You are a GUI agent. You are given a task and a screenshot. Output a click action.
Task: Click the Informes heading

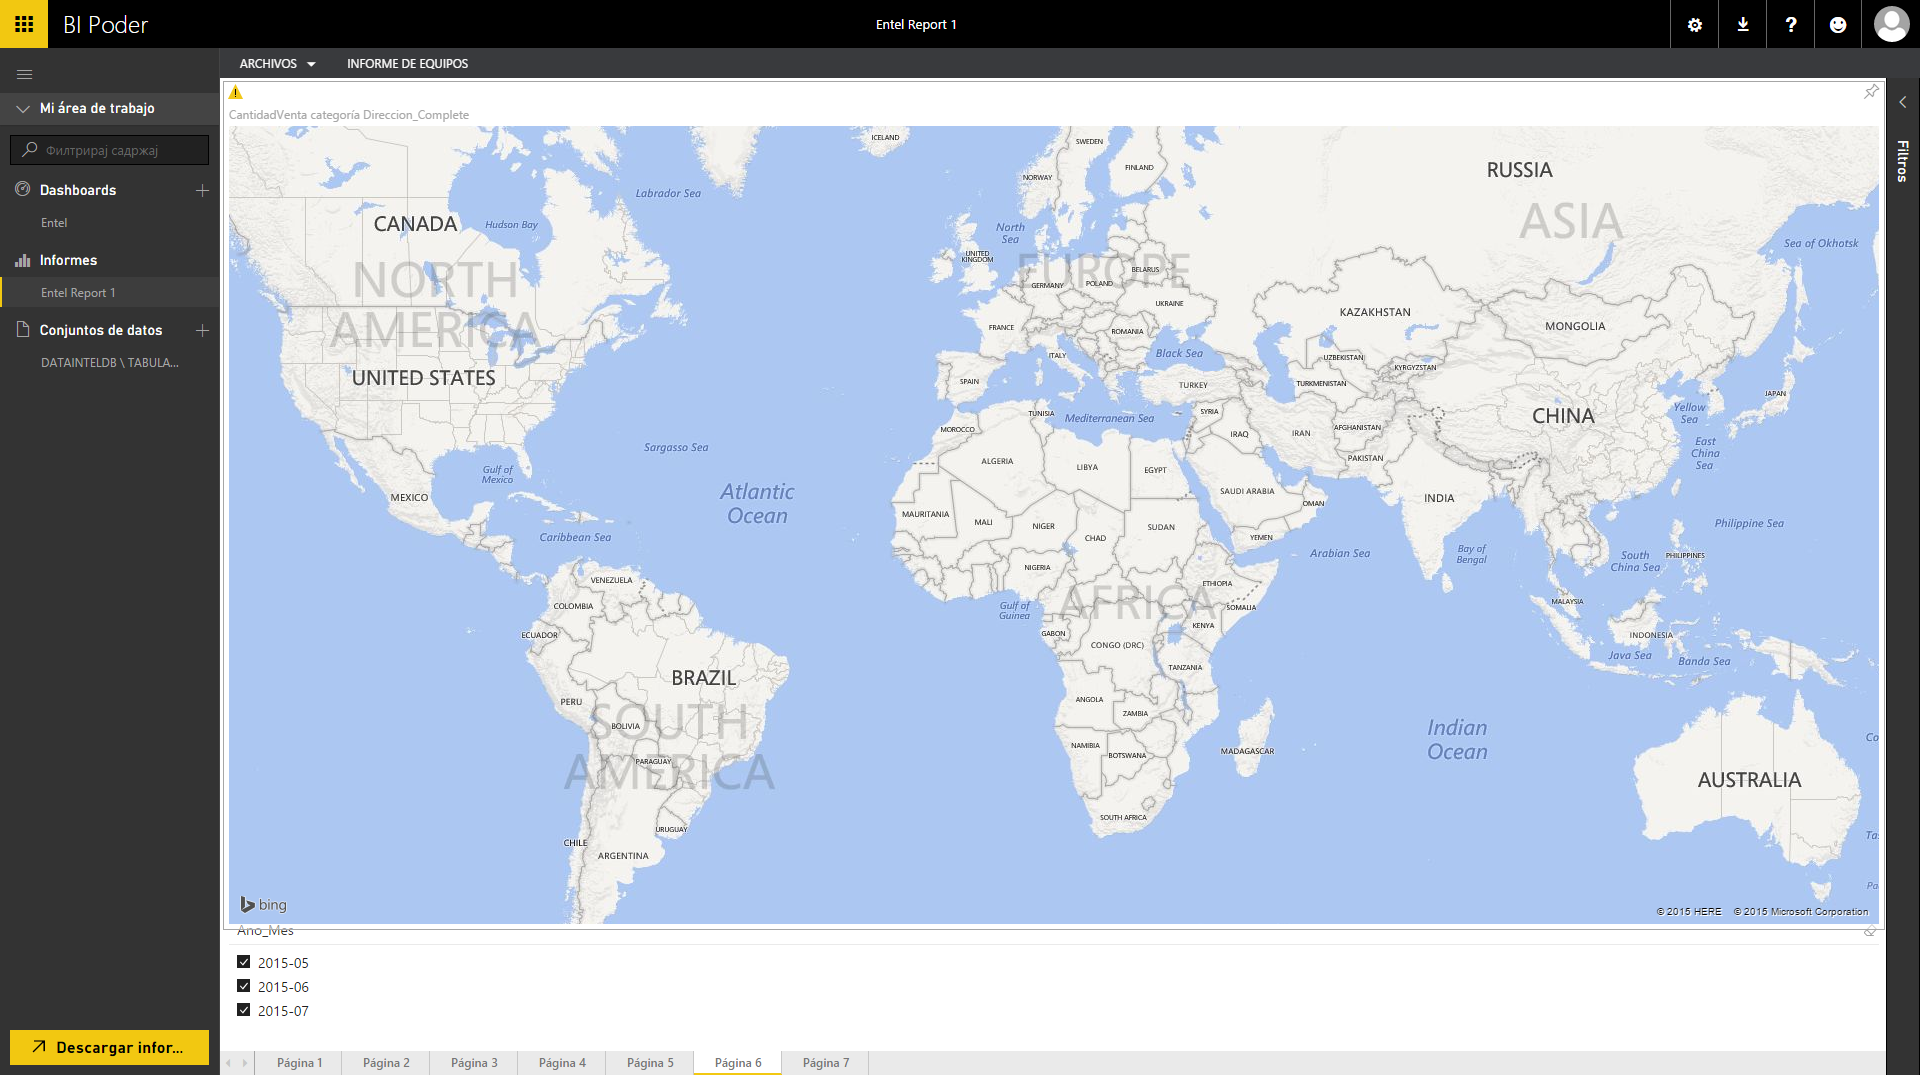[x=68, y=260]
